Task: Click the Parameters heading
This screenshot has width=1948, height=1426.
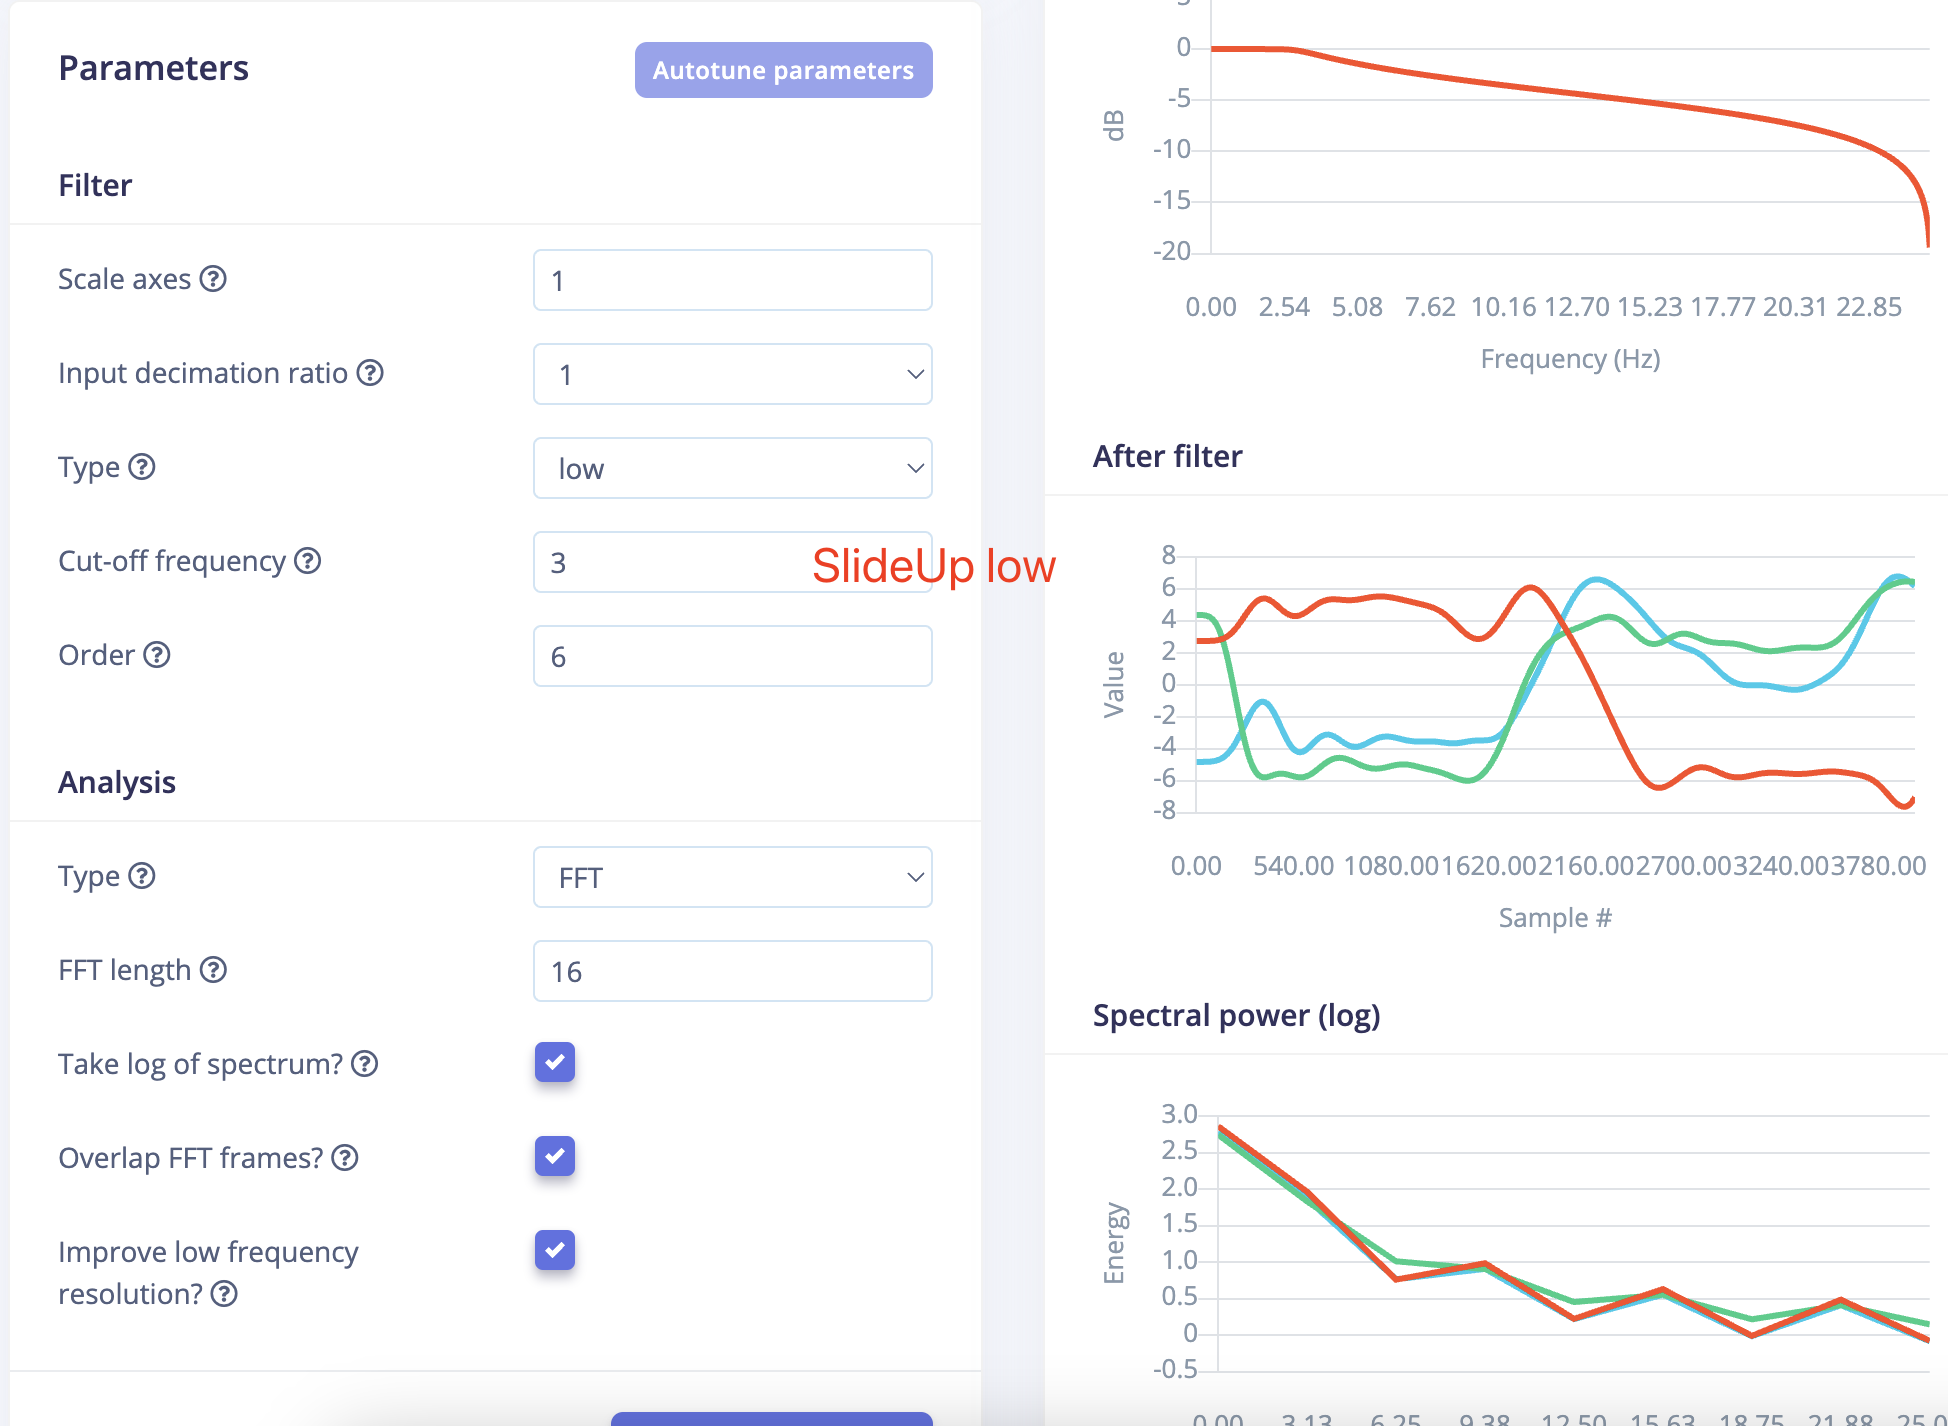Action: (x=153, y=68)
